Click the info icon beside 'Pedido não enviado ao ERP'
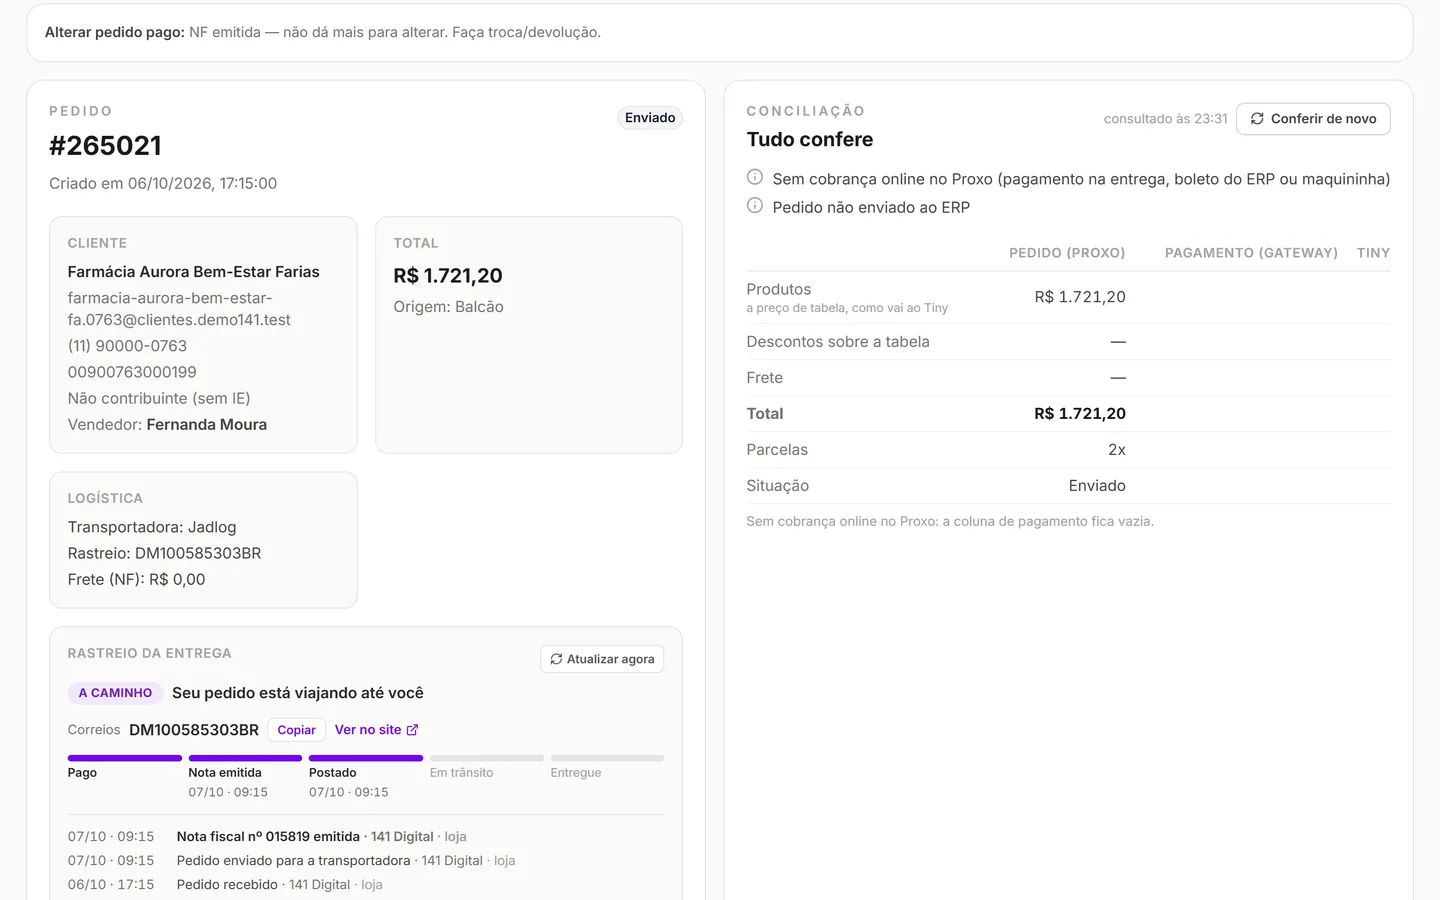The height and width of the screenshot is (900, 1440). pyautogui.click(x=755, y=206)
